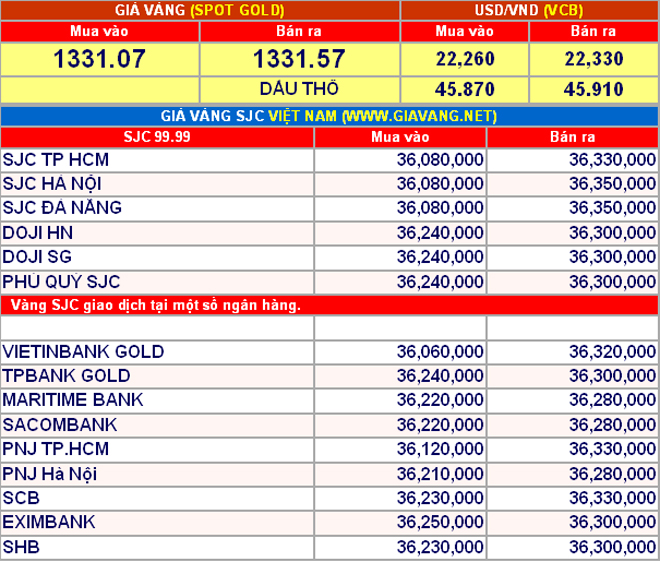Select the VIETINBANK GOLD row label
Viewport: 660px width, 562px height.
point(84,352)
